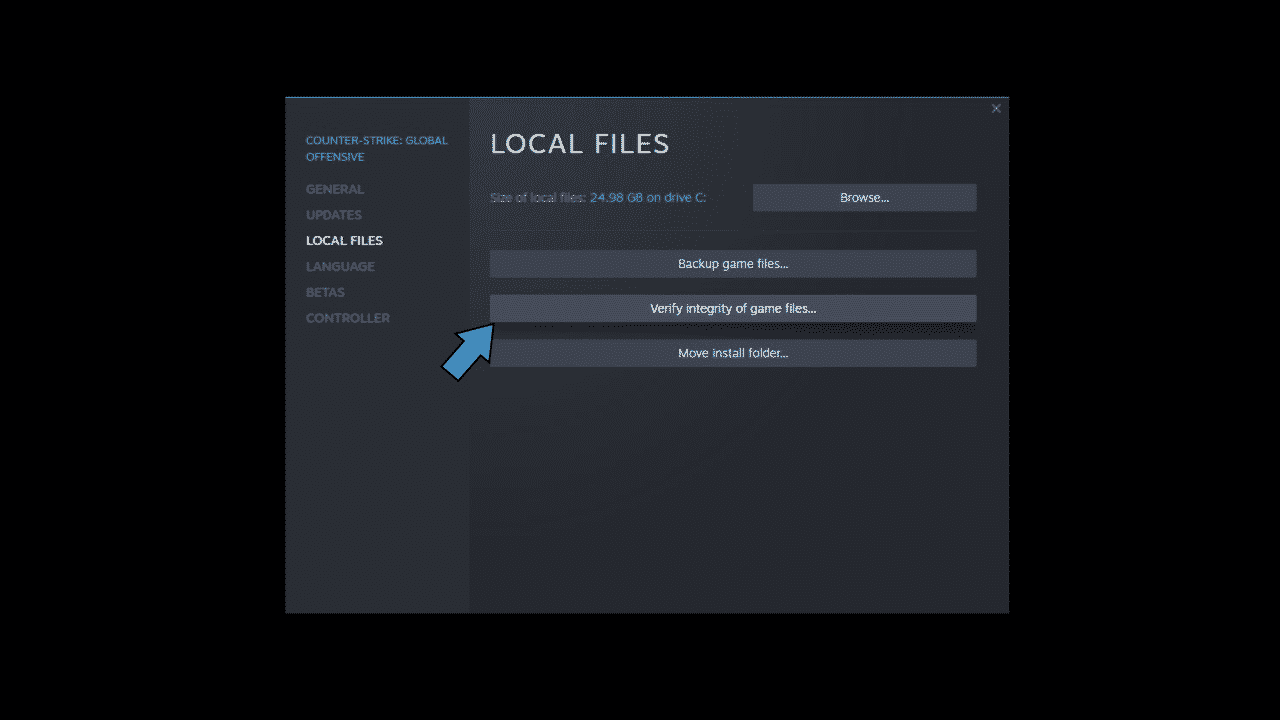1280x720 pixels.
Task: Switch to the GENERAL settings tab
Action: click(335, 189)
